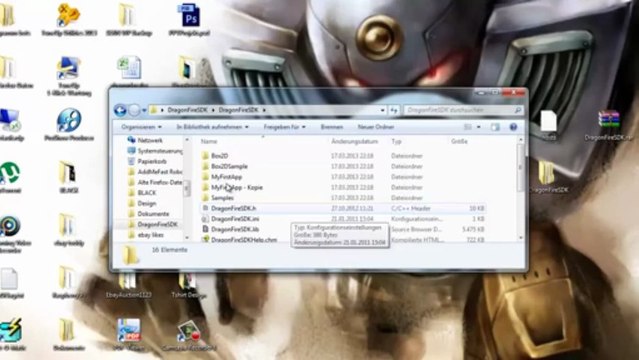Open the 'Freigeben für' dropdown
Screen dimensions: 639x360
(284, 127)
